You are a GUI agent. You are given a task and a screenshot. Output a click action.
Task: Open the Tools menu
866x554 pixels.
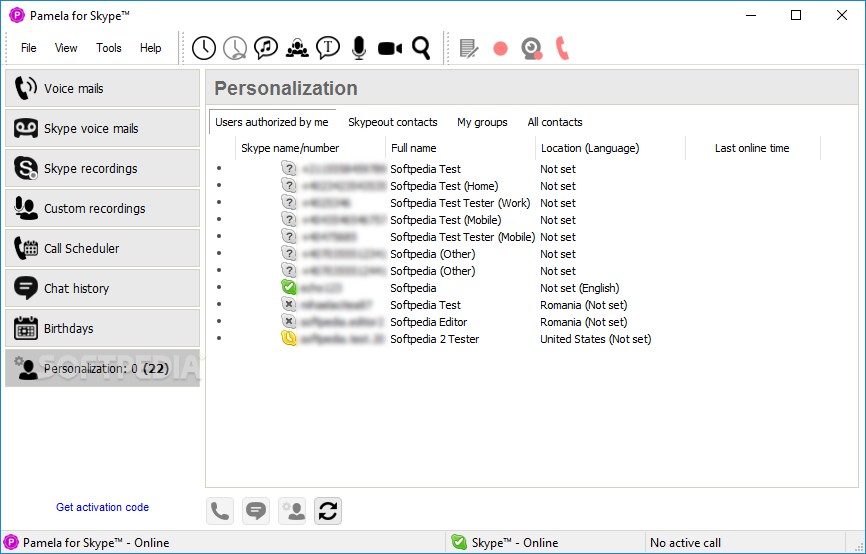pyautogui.click(x=109, y=48)
